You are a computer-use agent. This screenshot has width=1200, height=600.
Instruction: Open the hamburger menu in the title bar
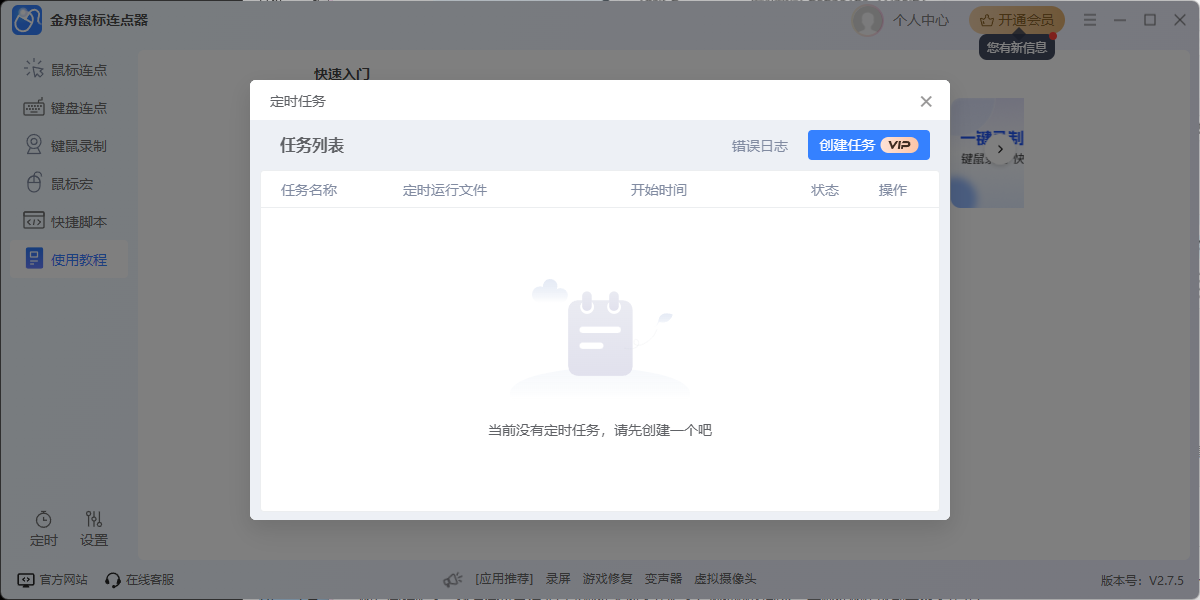[1090, 19]
